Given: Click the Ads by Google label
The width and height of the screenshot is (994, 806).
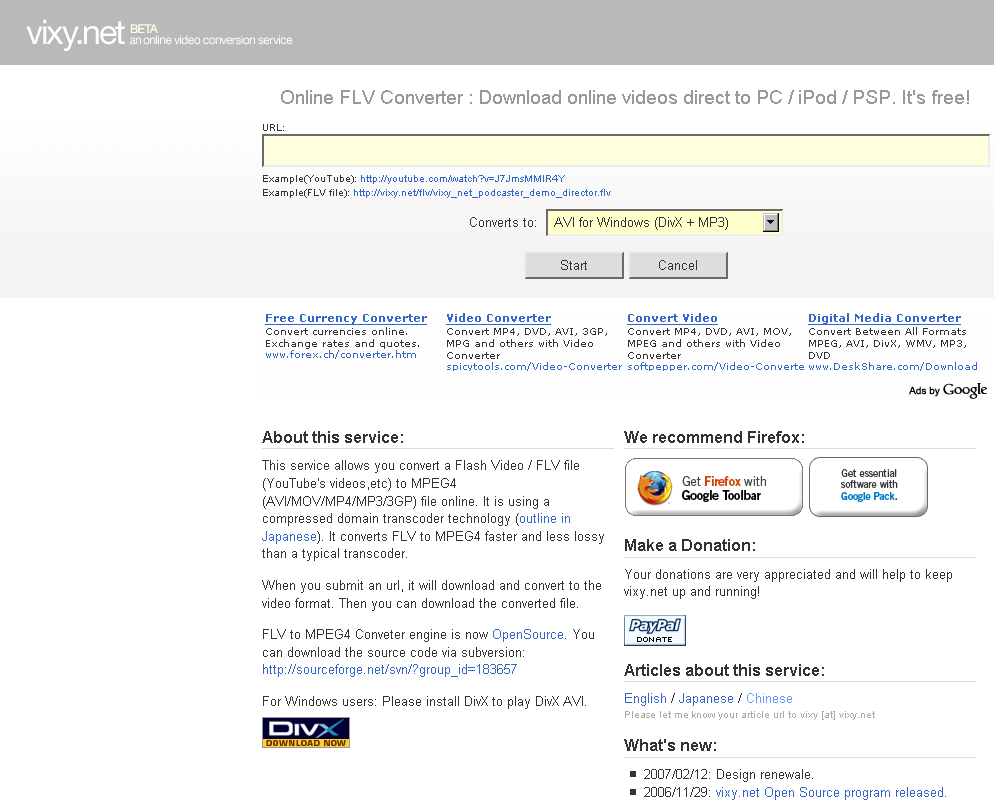Looking at the screenshot, I should click(948, 390).
